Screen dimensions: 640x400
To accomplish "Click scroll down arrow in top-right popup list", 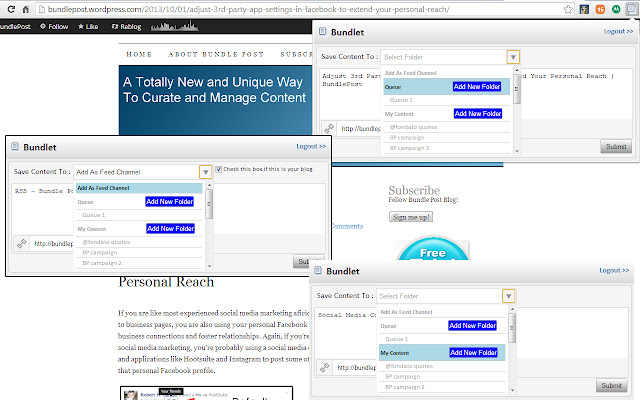I will (x=517, y=151).
